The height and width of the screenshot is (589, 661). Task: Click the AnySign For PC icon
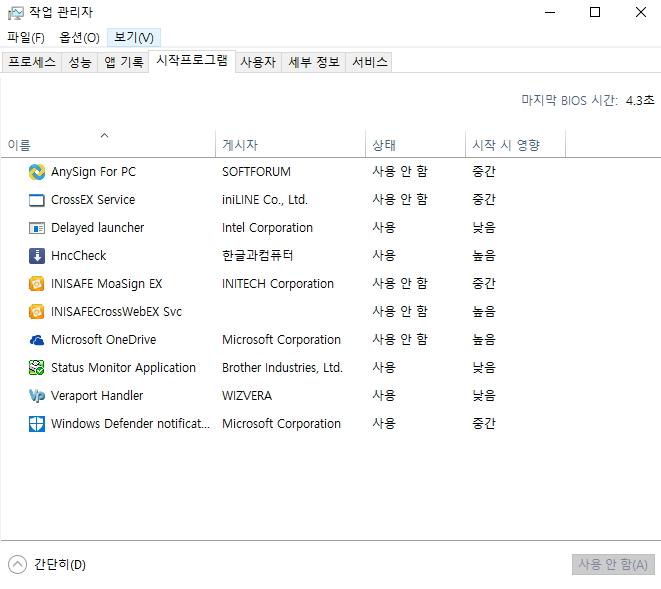37,172
